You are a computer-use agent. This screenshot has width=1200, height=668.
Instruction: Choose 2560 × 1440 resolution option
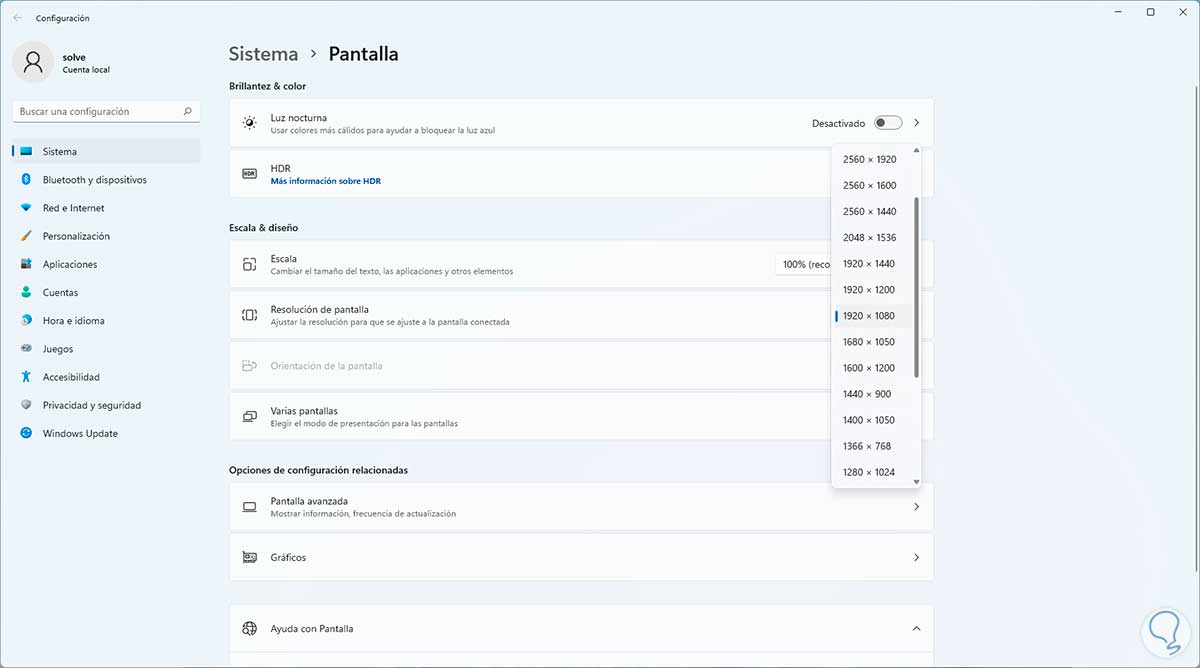[869, 212]
